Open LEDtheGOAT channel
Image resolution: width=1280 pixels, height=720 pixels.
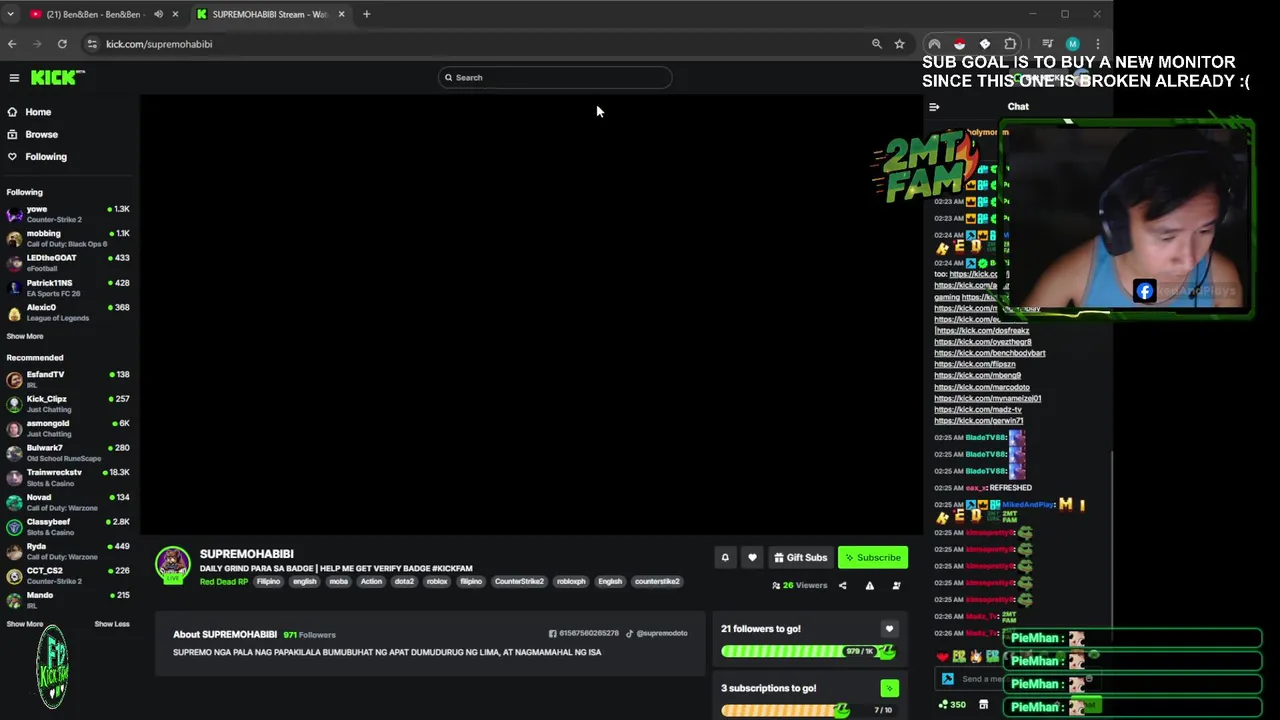pos(68,263)
